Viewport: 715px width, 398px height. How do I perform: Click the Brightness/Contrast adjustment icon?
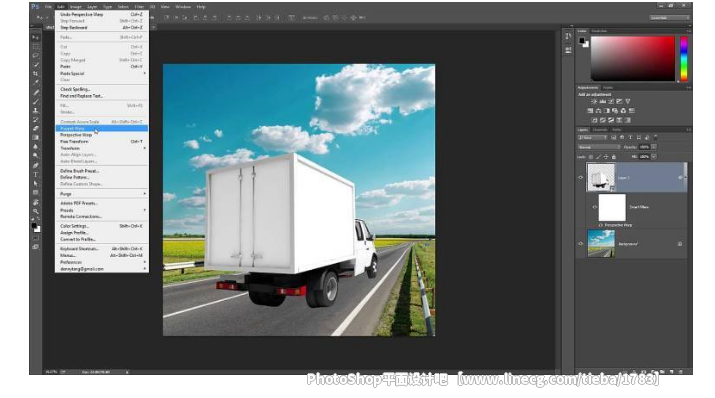(594, 102)
